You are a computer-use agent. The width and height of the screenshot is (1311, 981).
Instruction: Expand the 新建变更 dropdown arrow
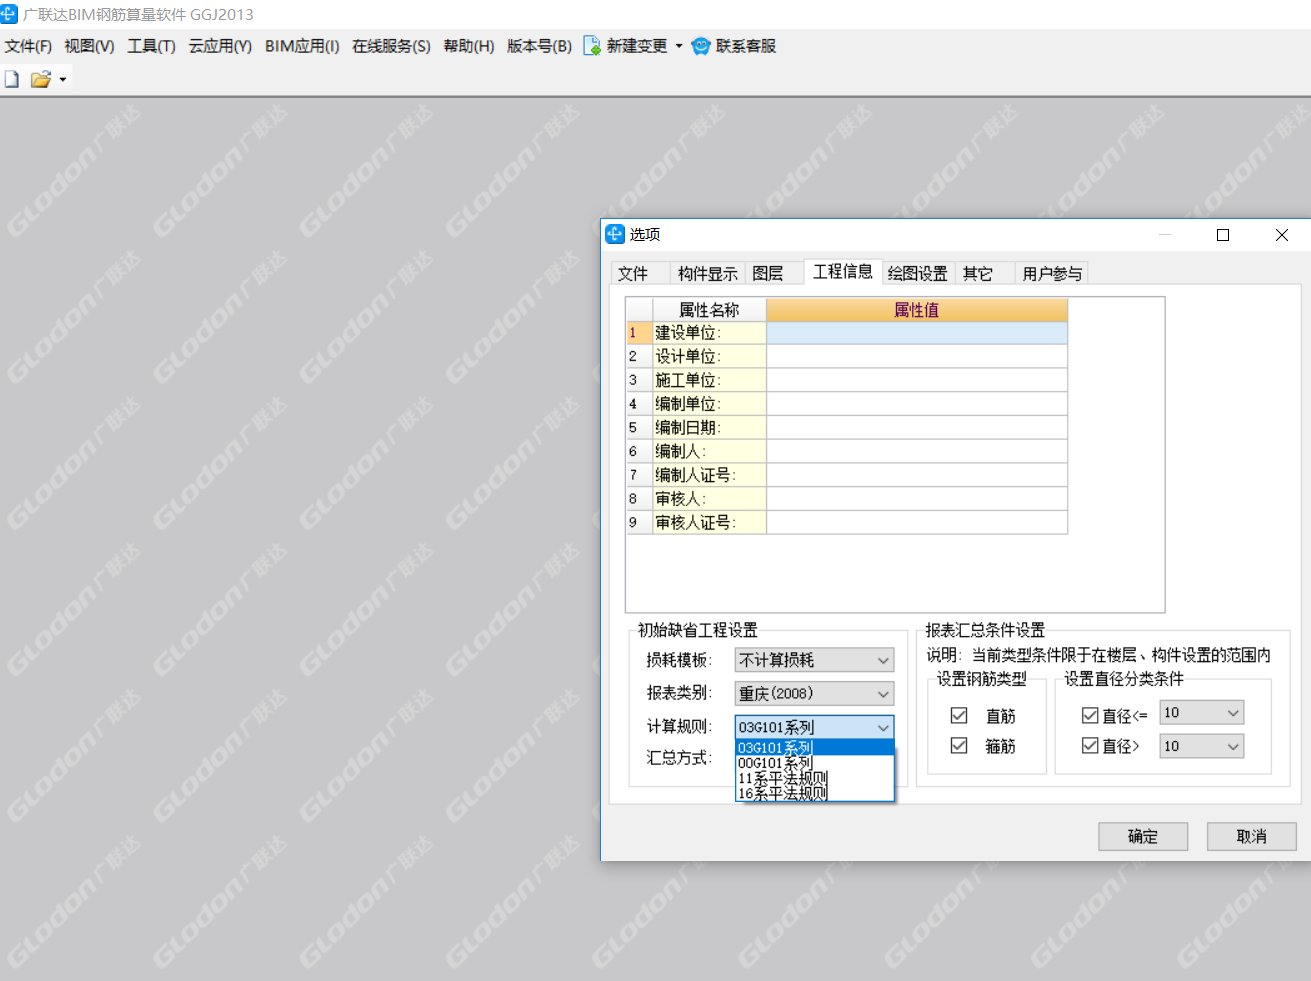pos(679,46)
